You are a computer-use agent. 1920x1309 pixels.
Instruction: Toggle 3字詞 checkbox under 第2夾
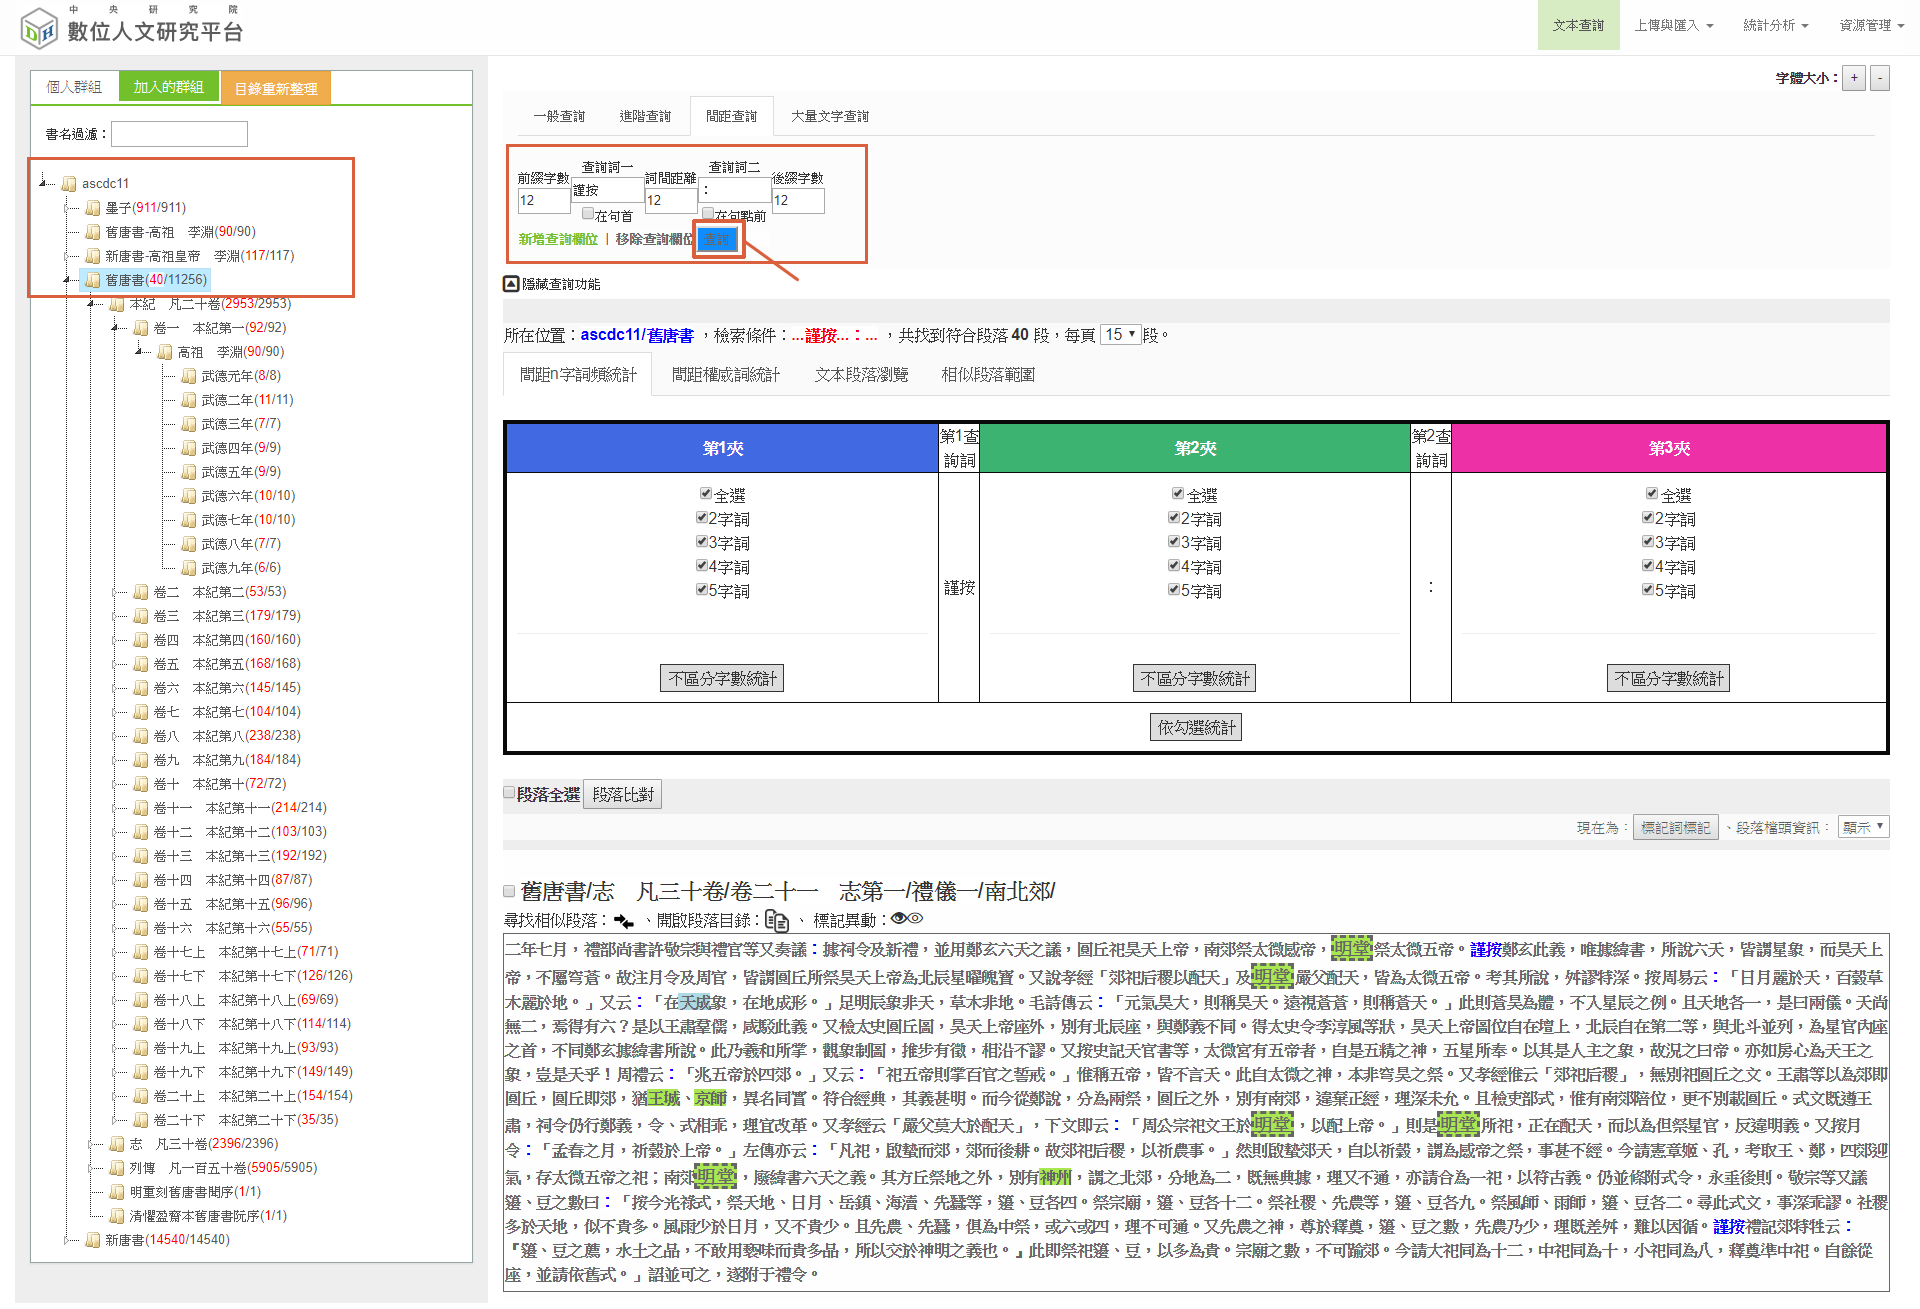click(1174, 542)
